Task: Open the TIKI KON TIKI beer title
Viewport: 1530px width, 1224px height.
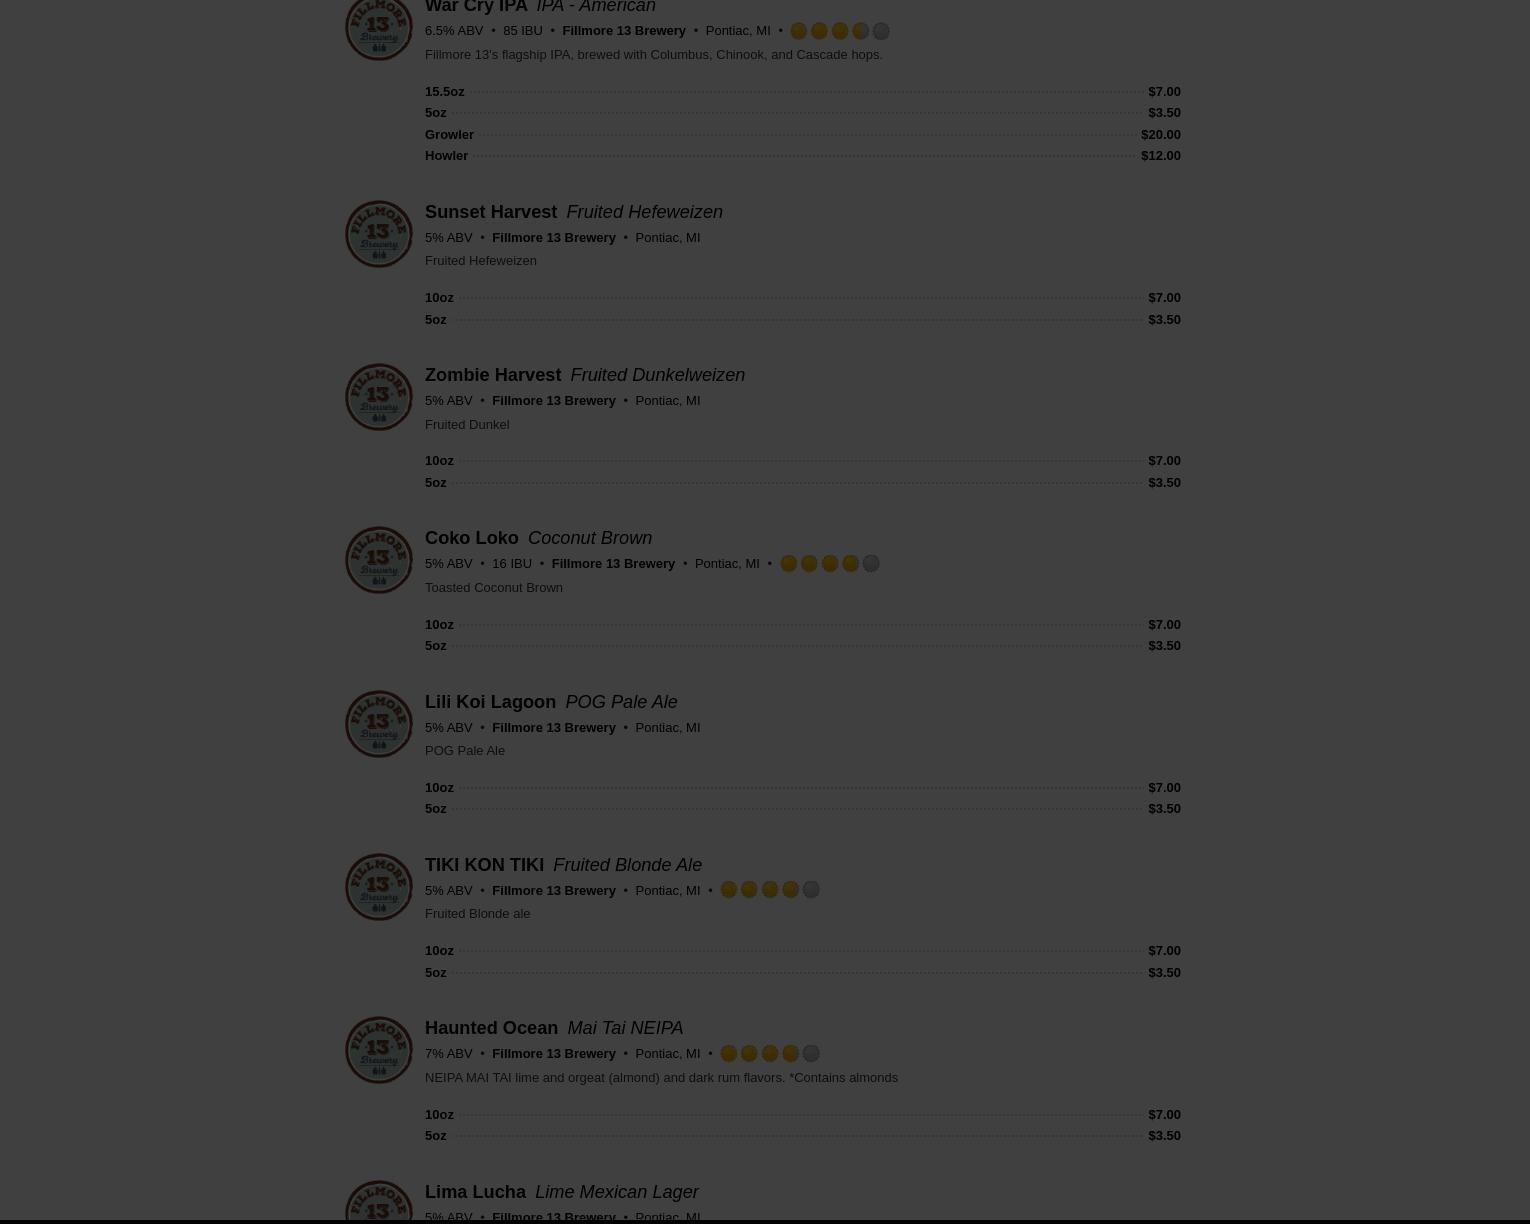Action: coord(484,865)
